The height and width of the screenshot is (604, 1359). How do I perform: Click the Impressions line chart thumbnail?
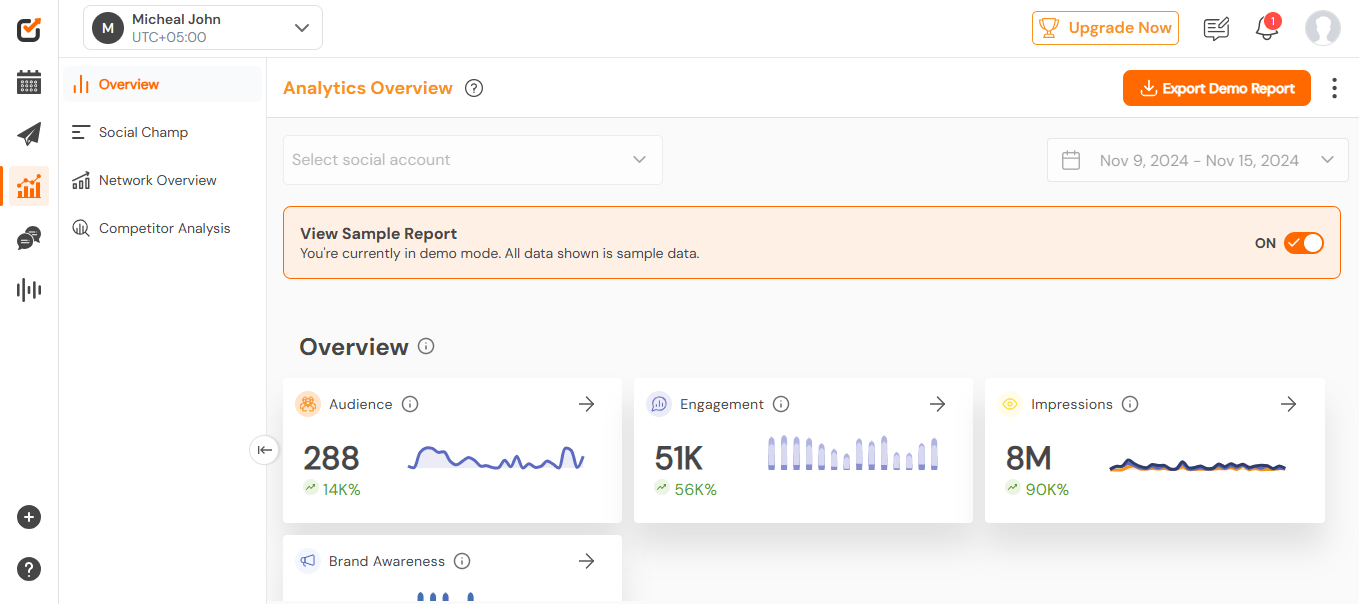click(x=1198, y=465)
